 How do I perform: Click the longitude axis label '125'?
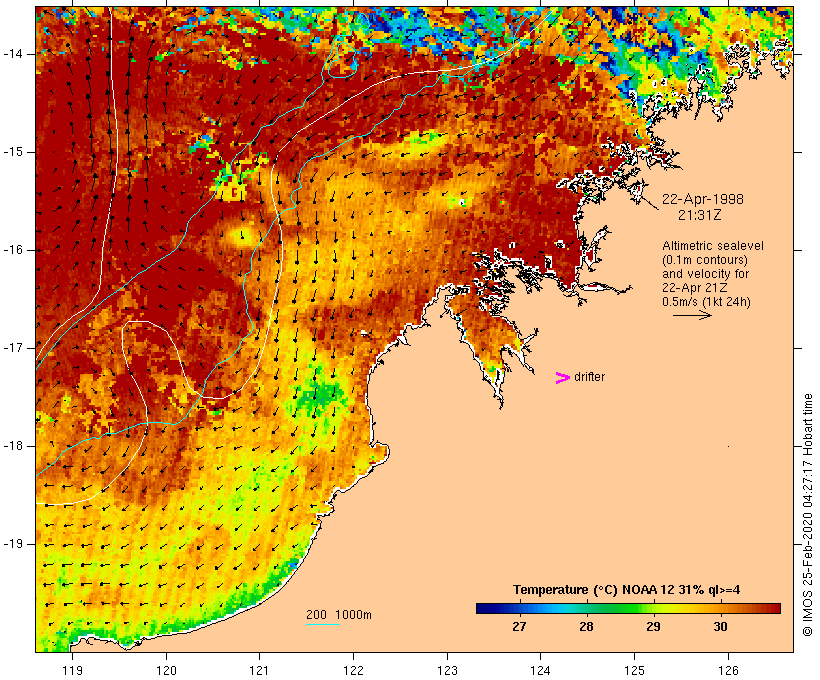634,670
